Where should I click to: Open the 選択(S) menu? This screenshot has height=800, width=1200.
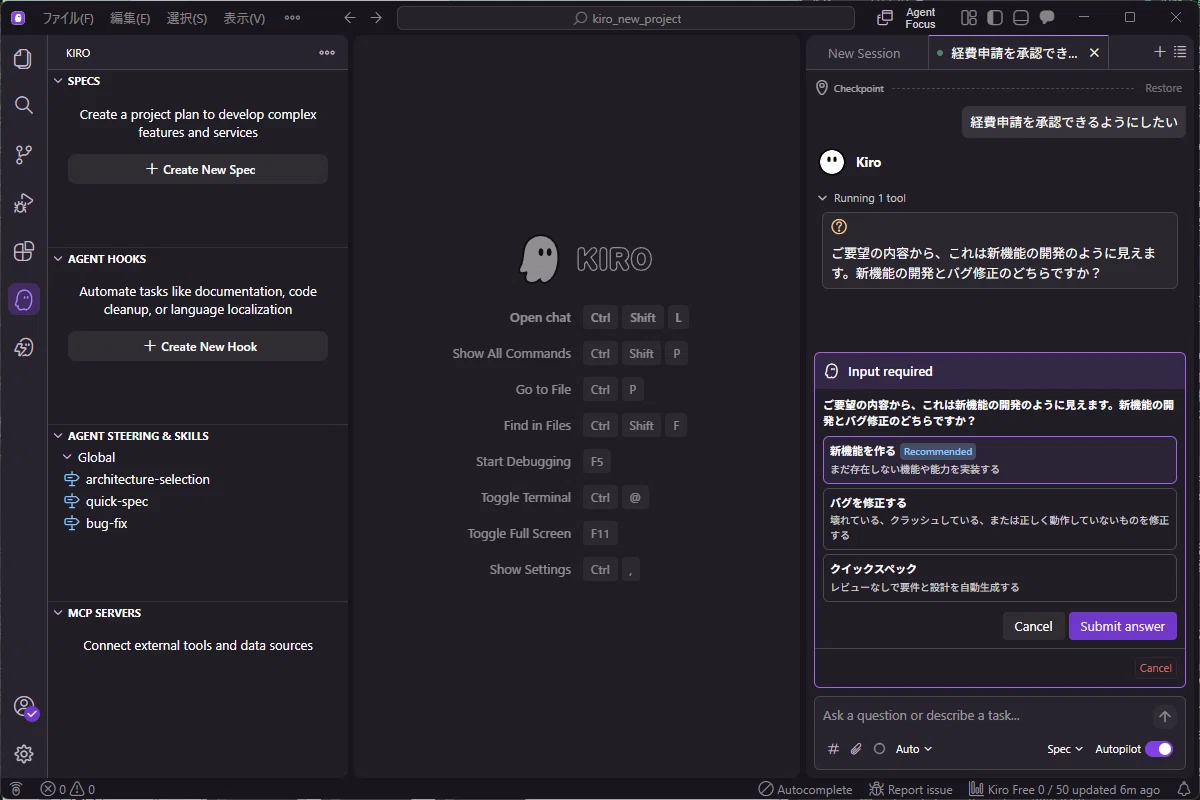click(187, 18)
